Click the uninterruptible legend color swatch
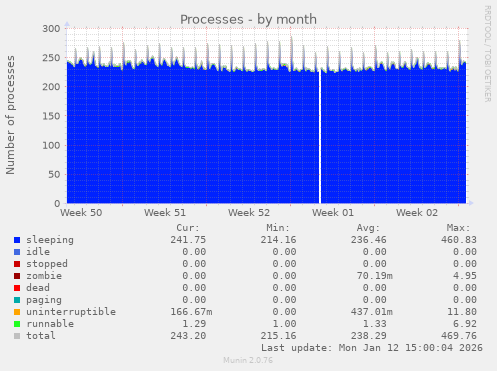Image resolution: width=497 pixels, height=371 pixels. 17,312
